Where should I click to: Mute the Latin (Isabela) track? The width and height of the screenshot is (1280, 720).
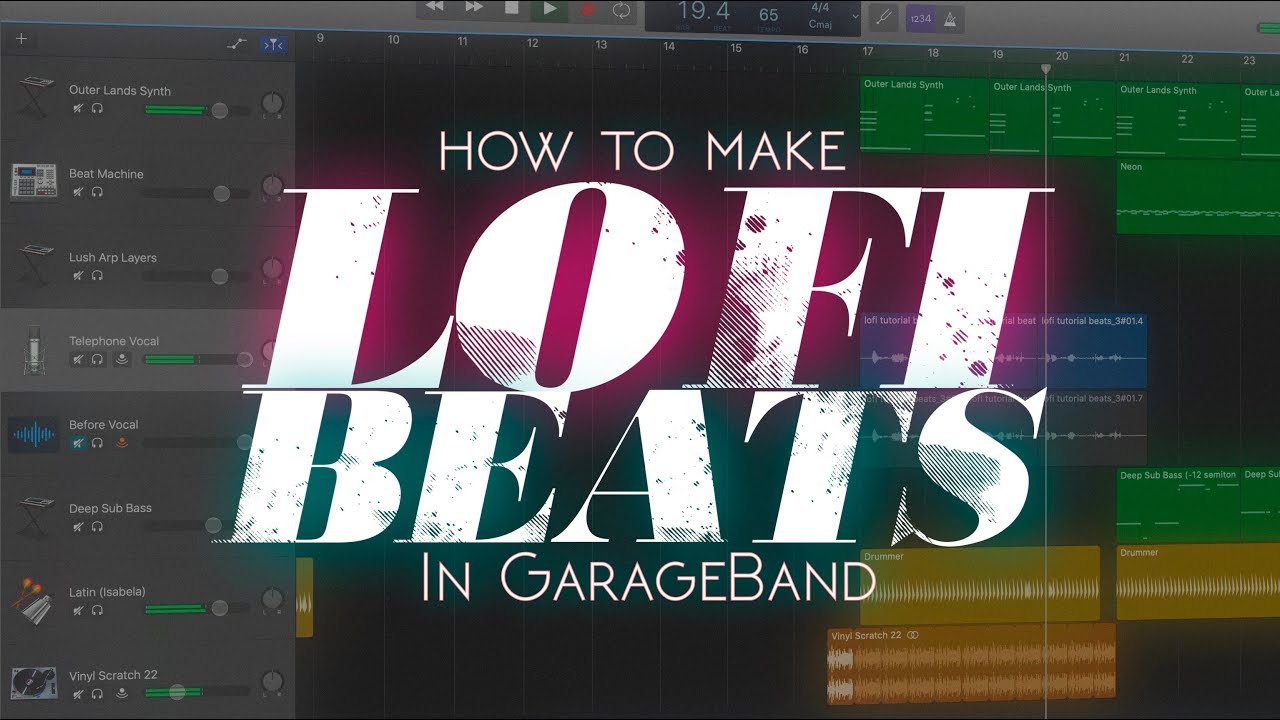(x=78, y=609)
